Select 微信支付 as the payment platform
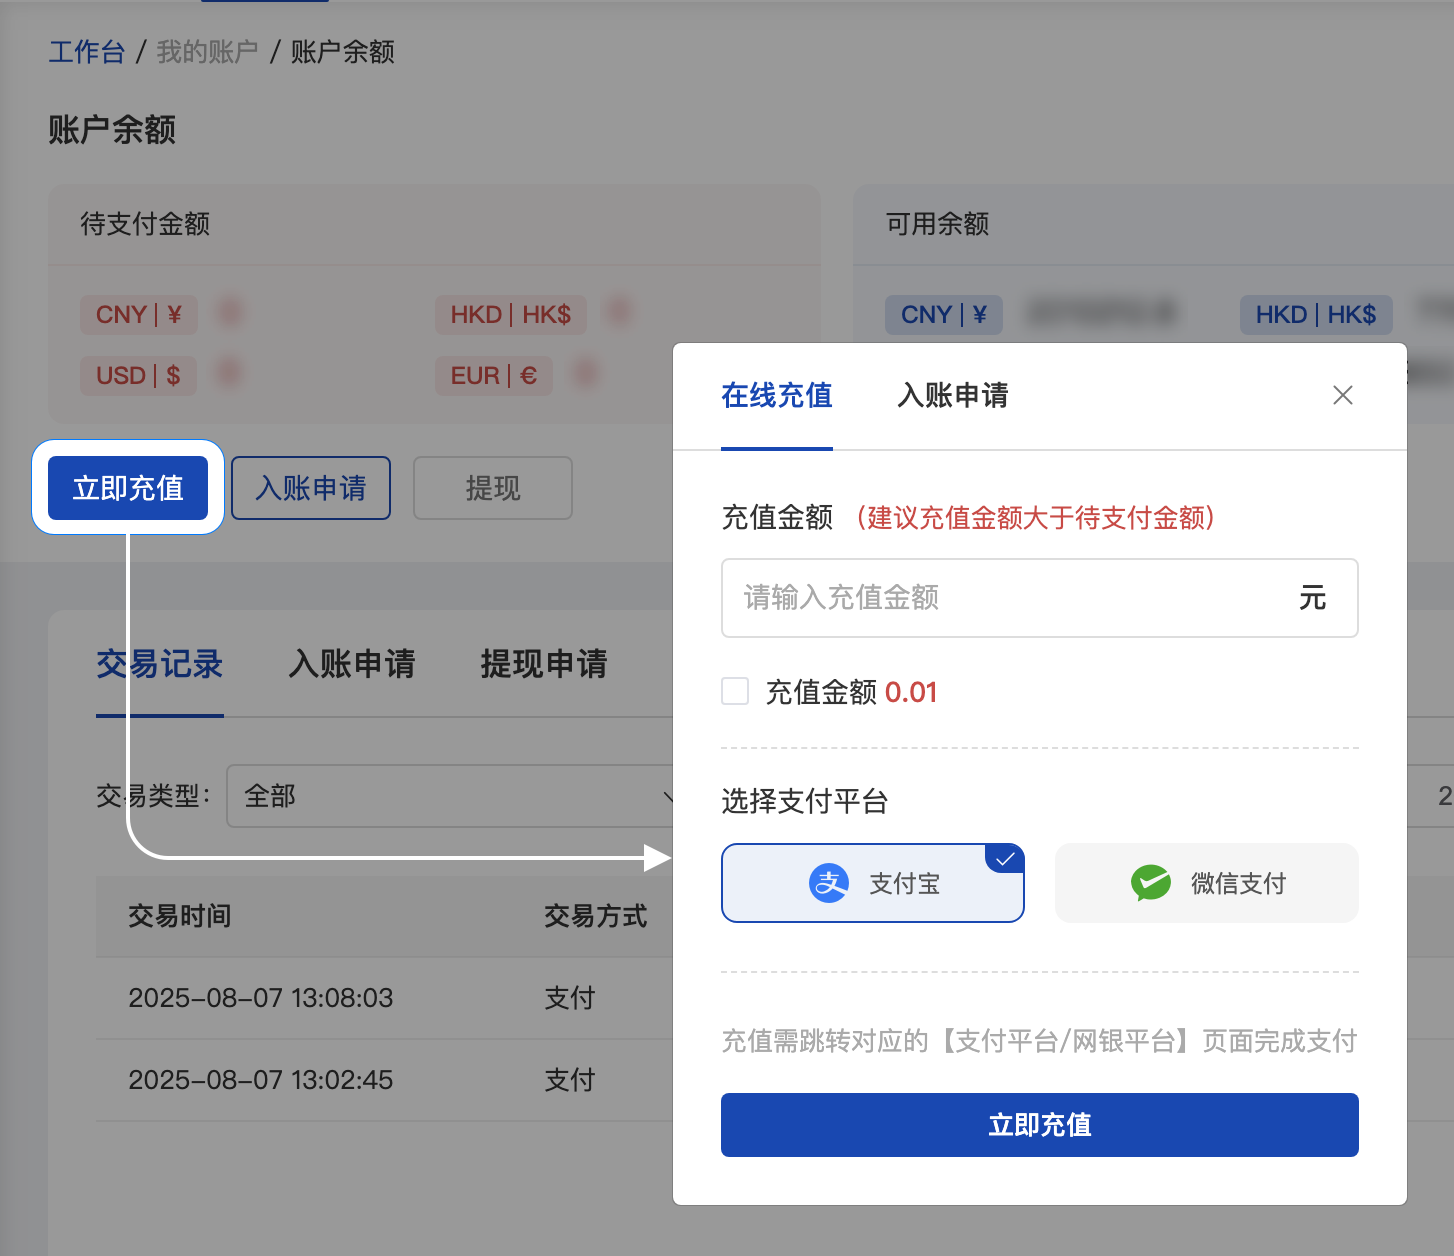This screenshot has height=1256, width=1454. (1206, 883)
